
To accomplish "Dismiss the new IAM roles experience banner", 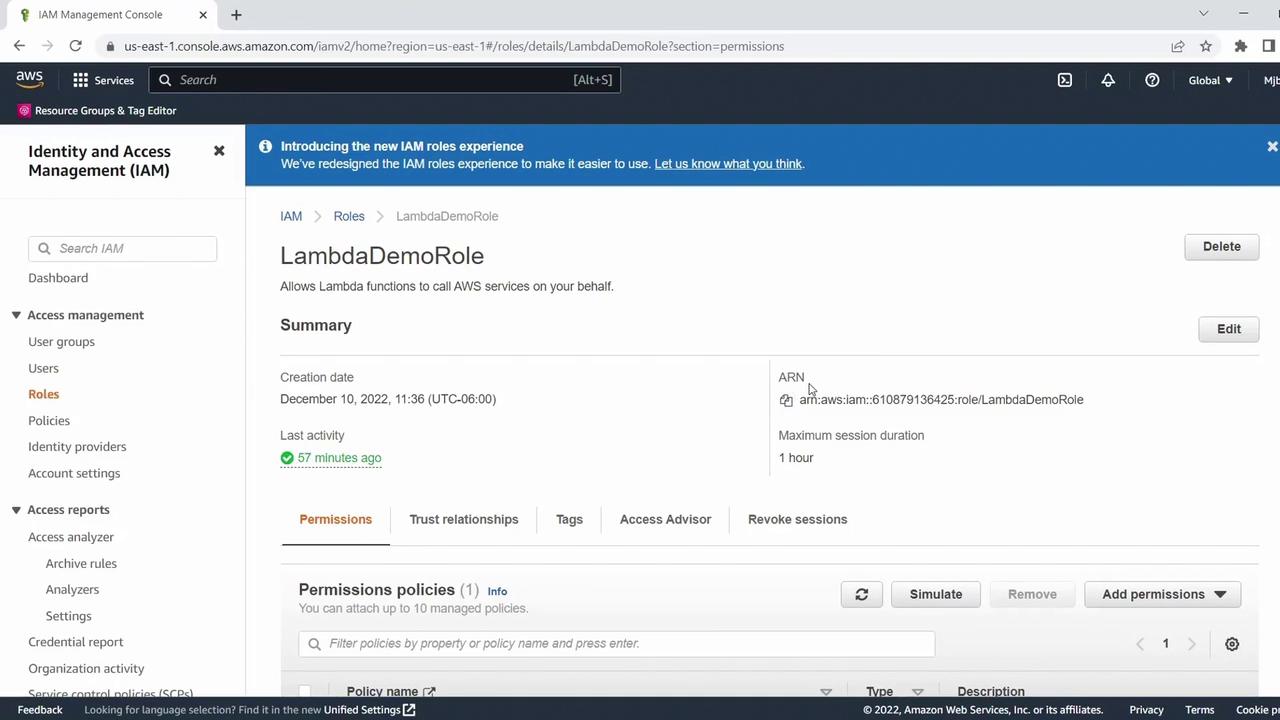I will click(1272, 146).
